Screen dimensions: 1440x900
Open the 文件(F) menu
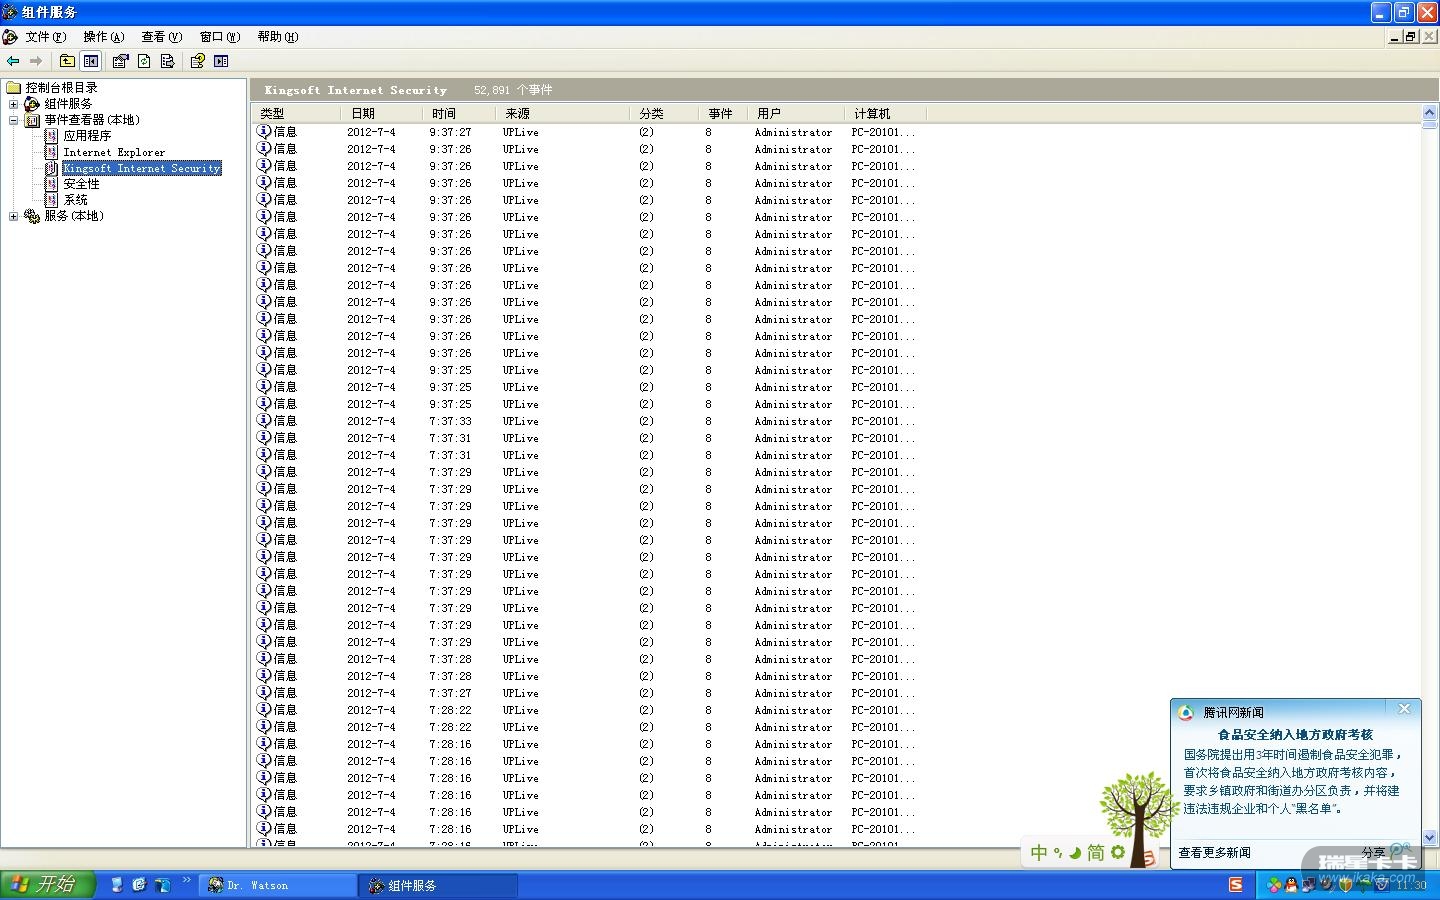(x=46, y=37)
